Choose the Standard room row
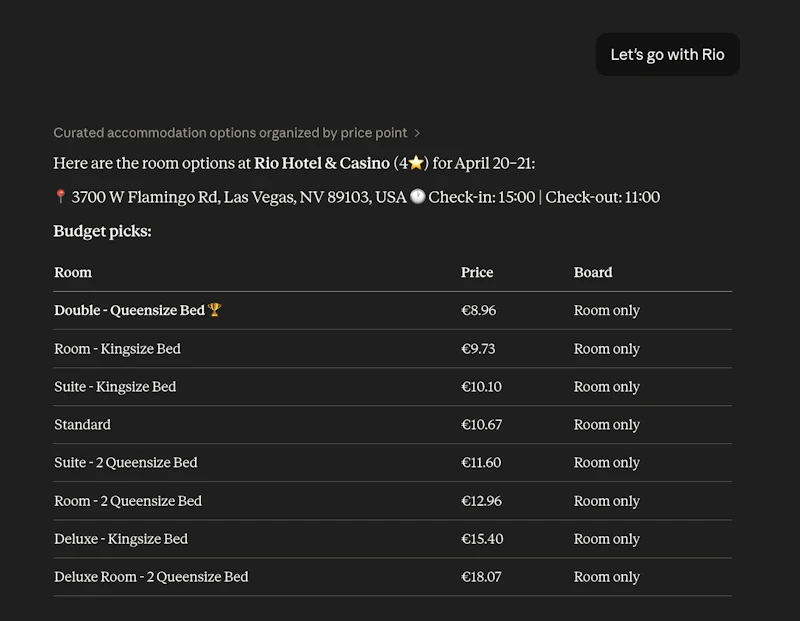The width and height of the screenshot is (800, 621). click(392, 425)
